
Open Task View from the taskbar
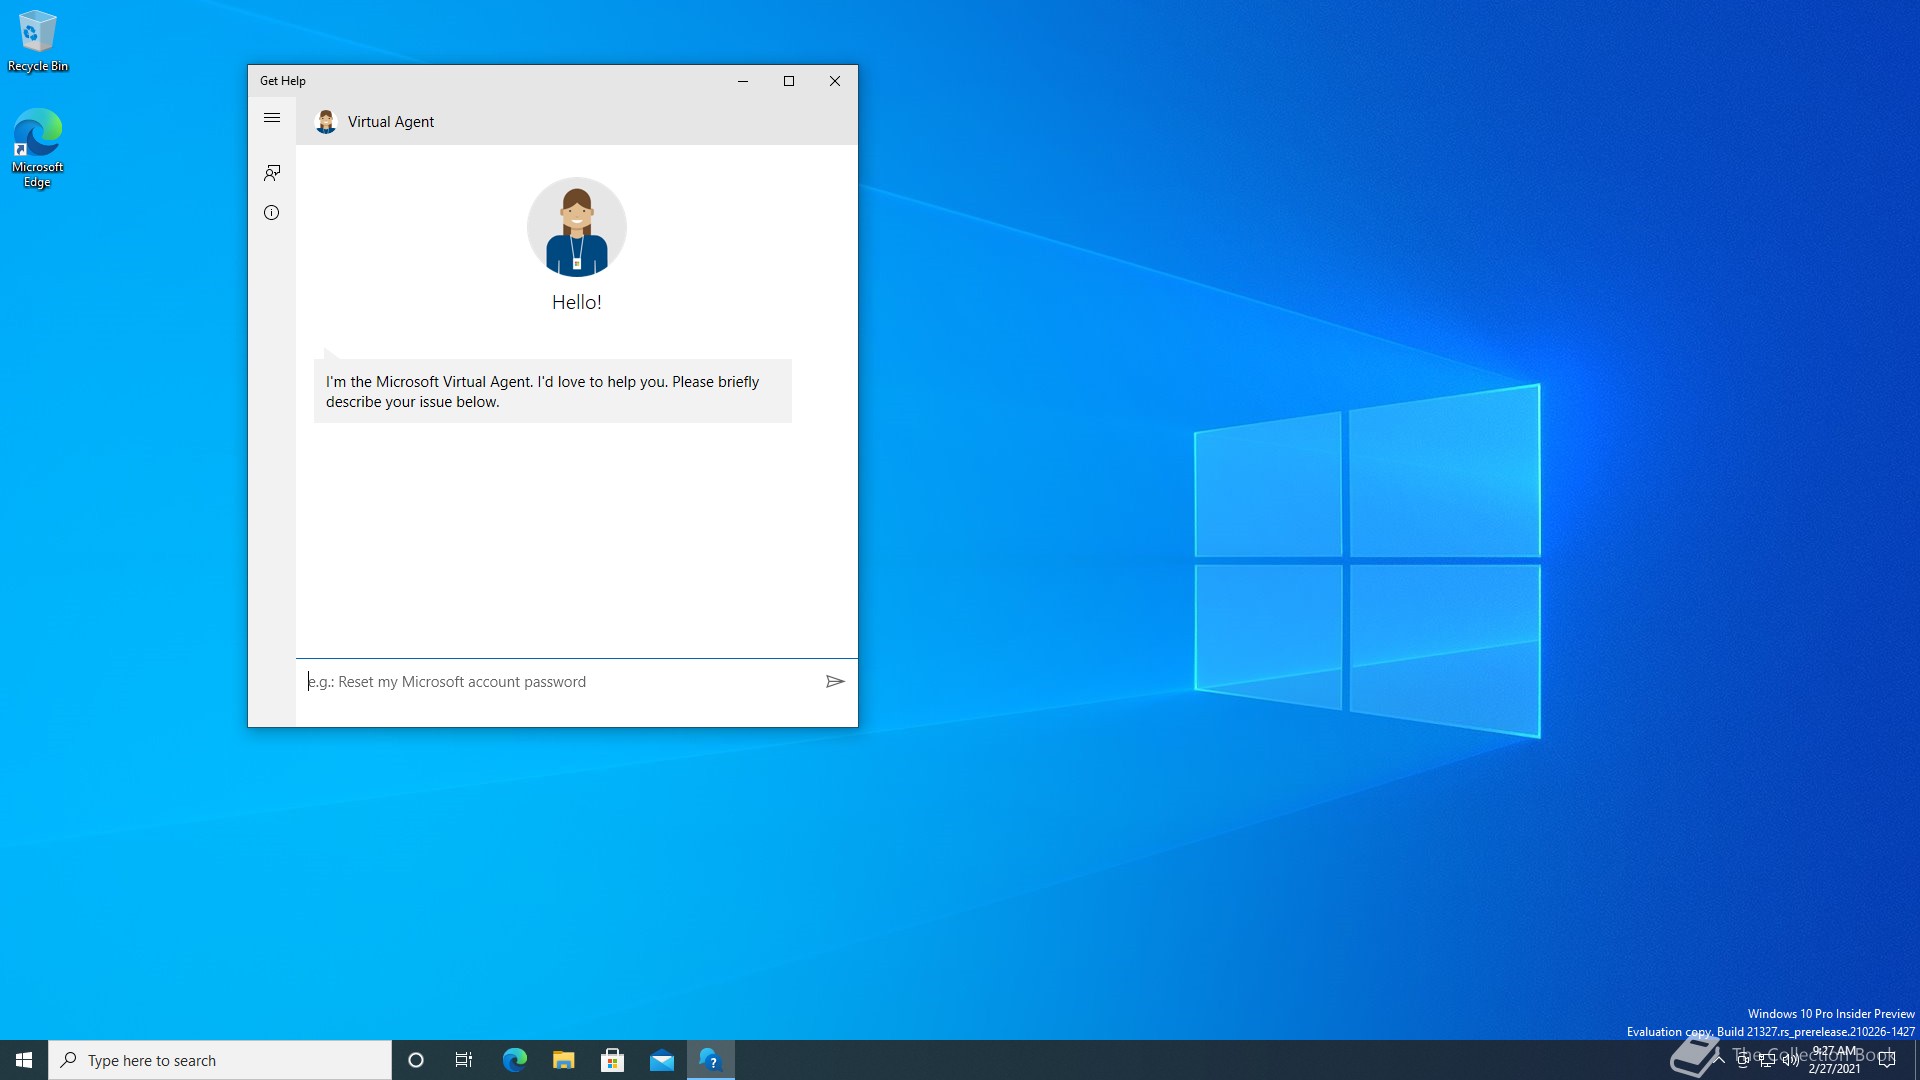pos(464,1060)
